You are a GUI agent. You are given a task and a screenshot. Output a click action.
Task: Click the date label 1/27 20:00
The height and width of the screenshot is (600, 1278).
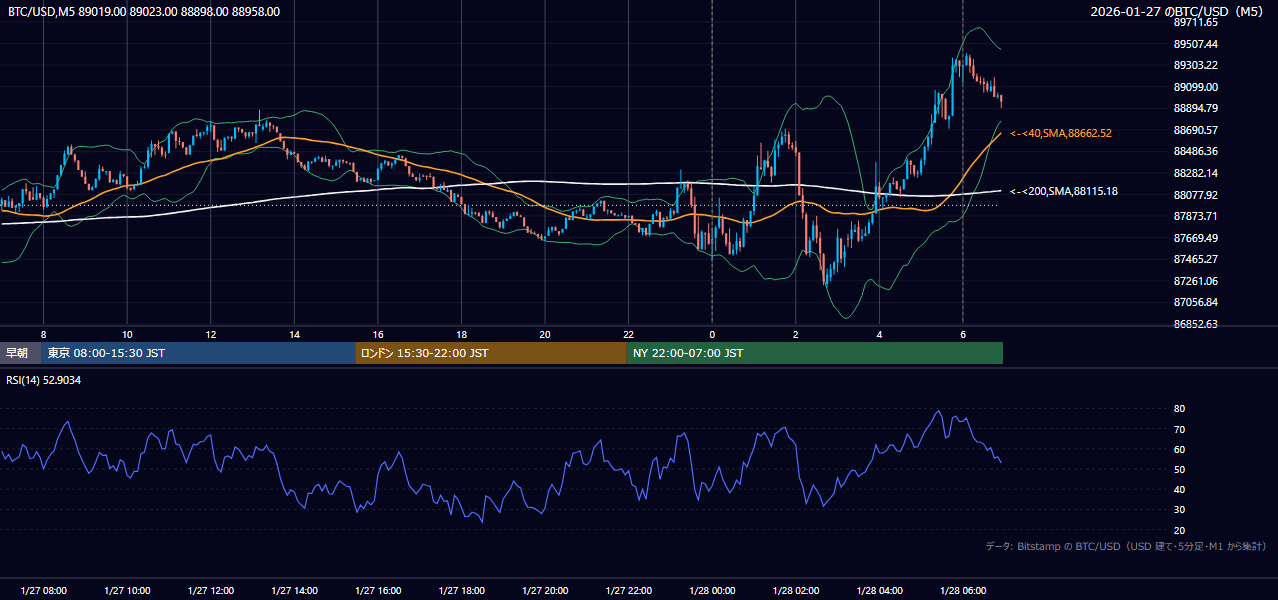pos(545,591)
